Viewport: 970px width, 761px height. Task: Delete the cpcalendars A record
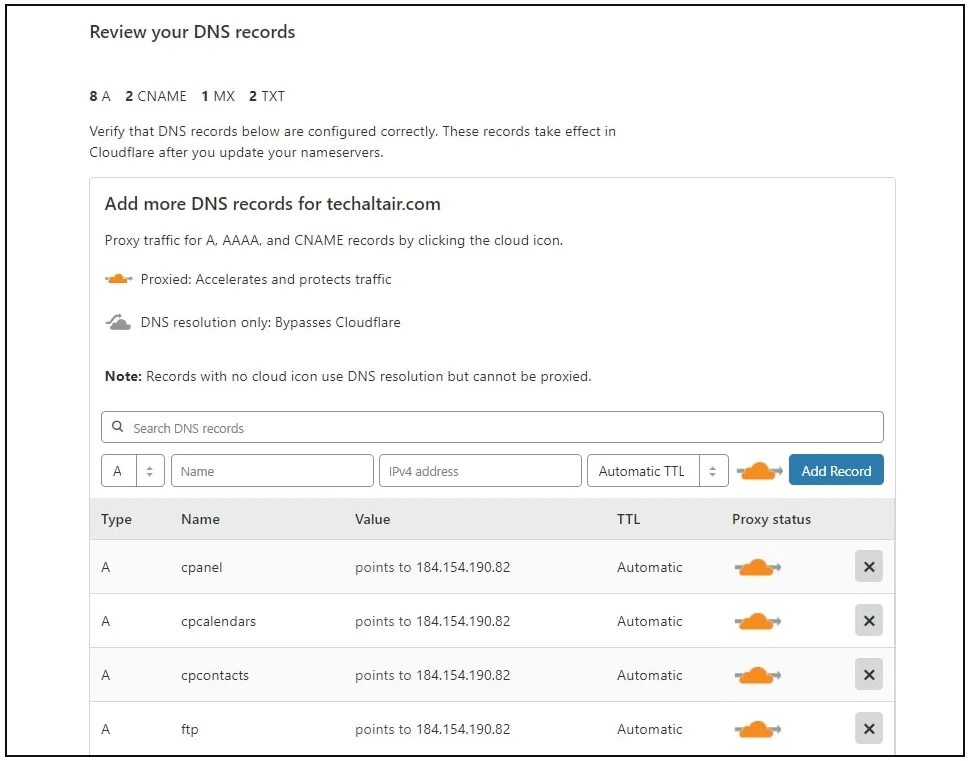(869, 621)
